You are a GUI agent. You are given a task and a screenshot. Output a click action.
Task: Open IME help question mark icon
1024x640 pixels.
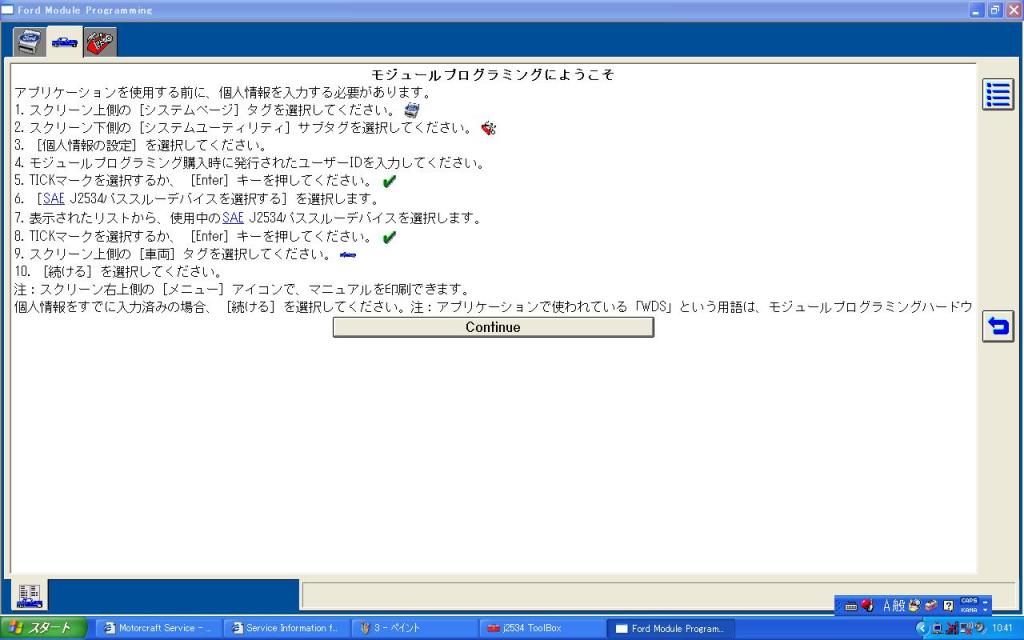point(948,605)
